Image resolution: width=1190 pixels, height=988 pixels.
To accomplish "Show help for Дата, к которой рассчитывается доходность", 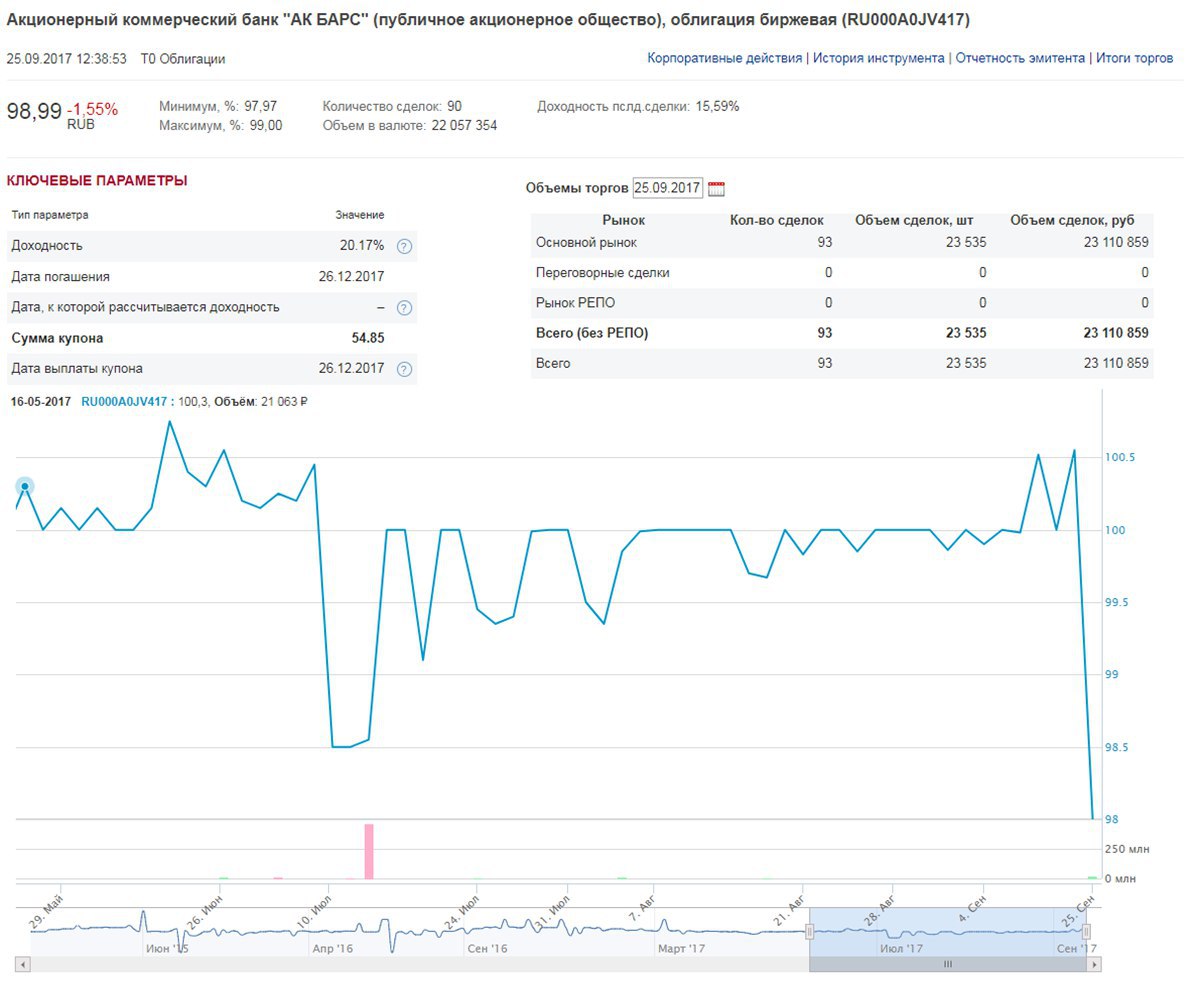I will pyautogui.click(x=405, y=307).
